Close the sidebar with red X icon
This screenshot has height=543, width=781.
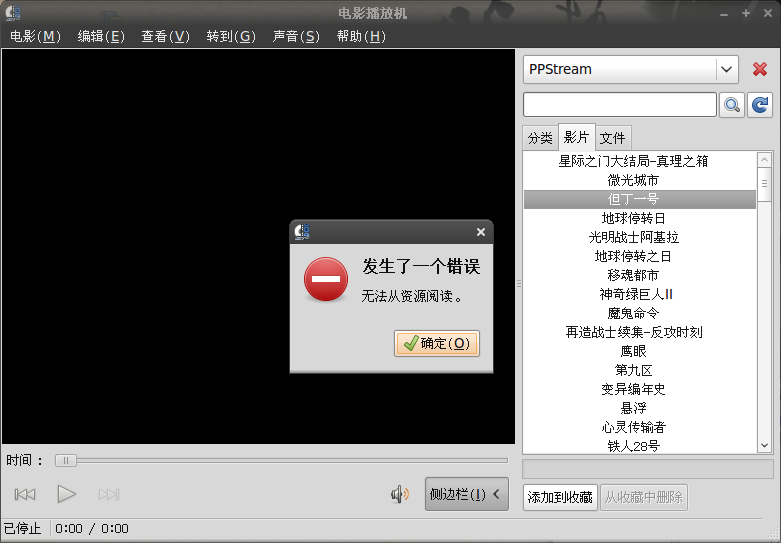760,69
